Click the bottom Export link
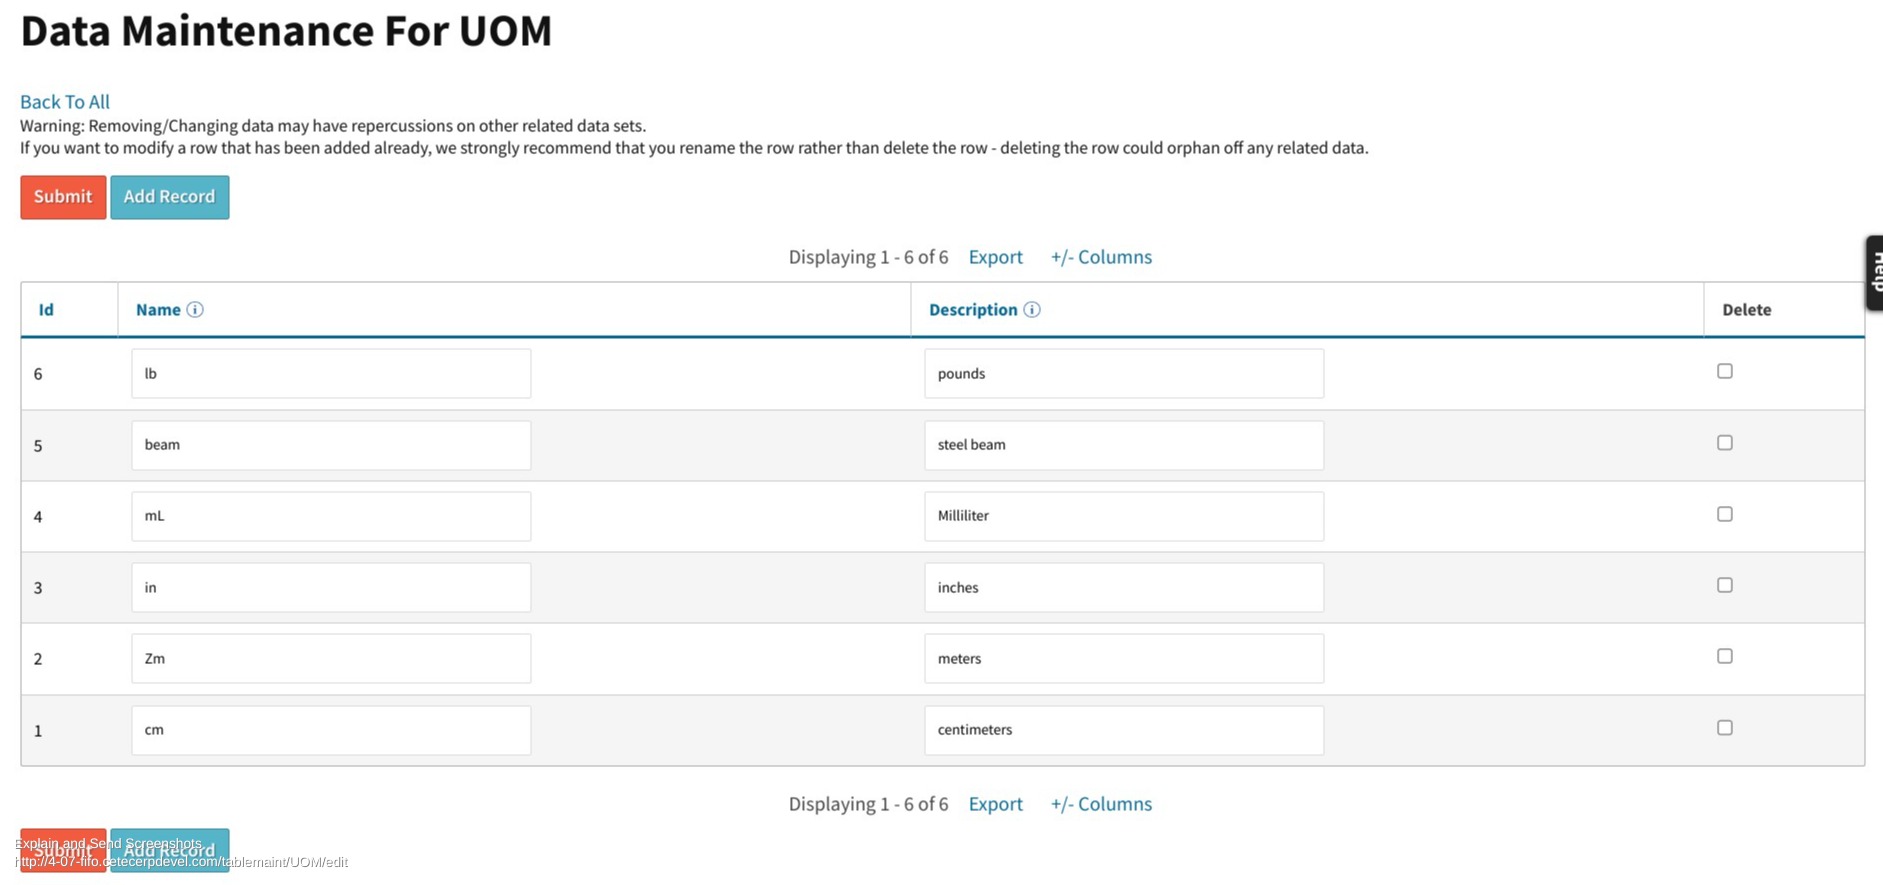This screenshot has width=1883, height=885. pos(996,804)
